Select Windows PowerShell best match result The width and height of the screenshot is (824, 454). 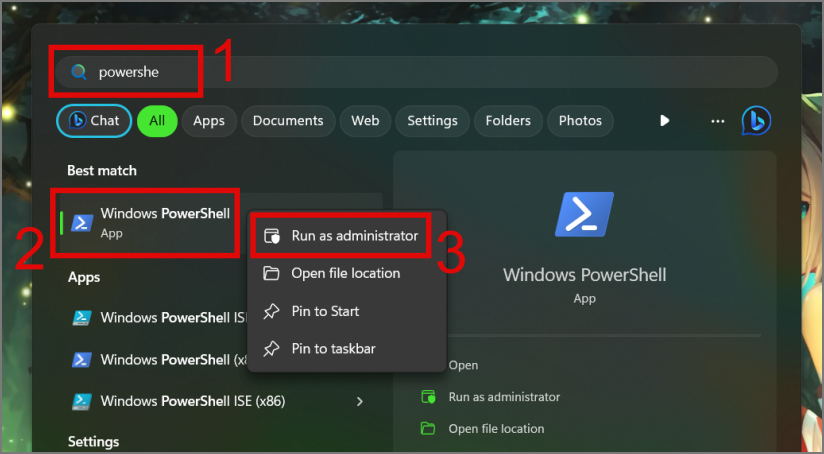221,223
